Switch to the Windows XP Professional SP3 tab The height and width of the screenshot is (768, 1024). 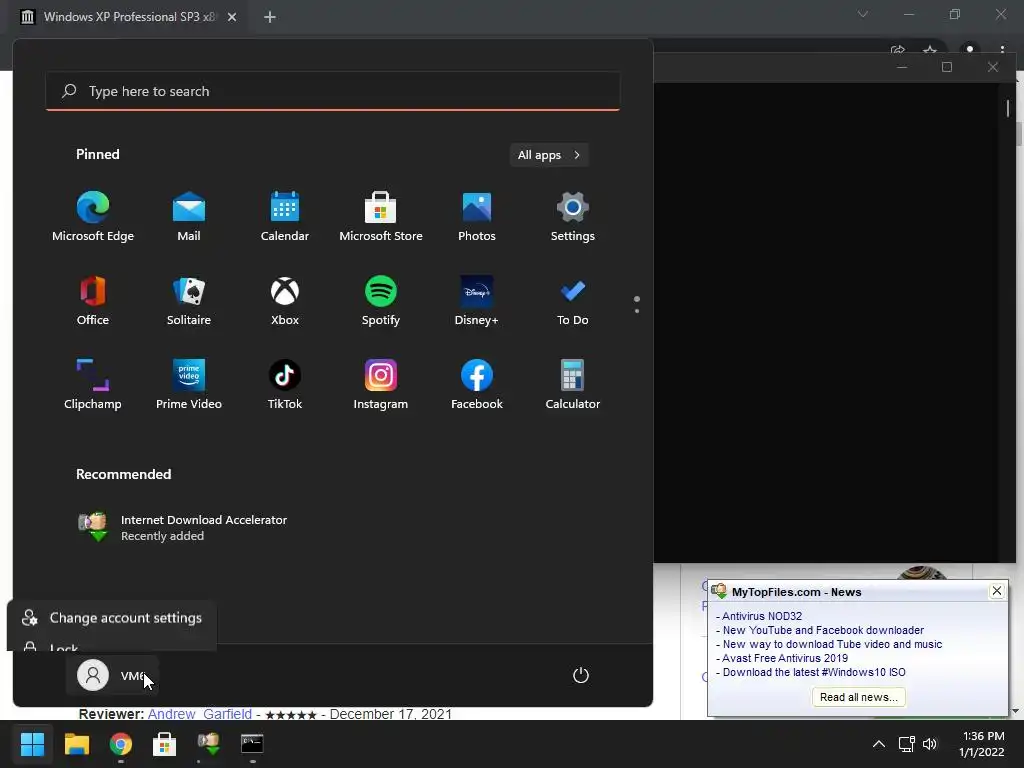(x=127, y=17)
